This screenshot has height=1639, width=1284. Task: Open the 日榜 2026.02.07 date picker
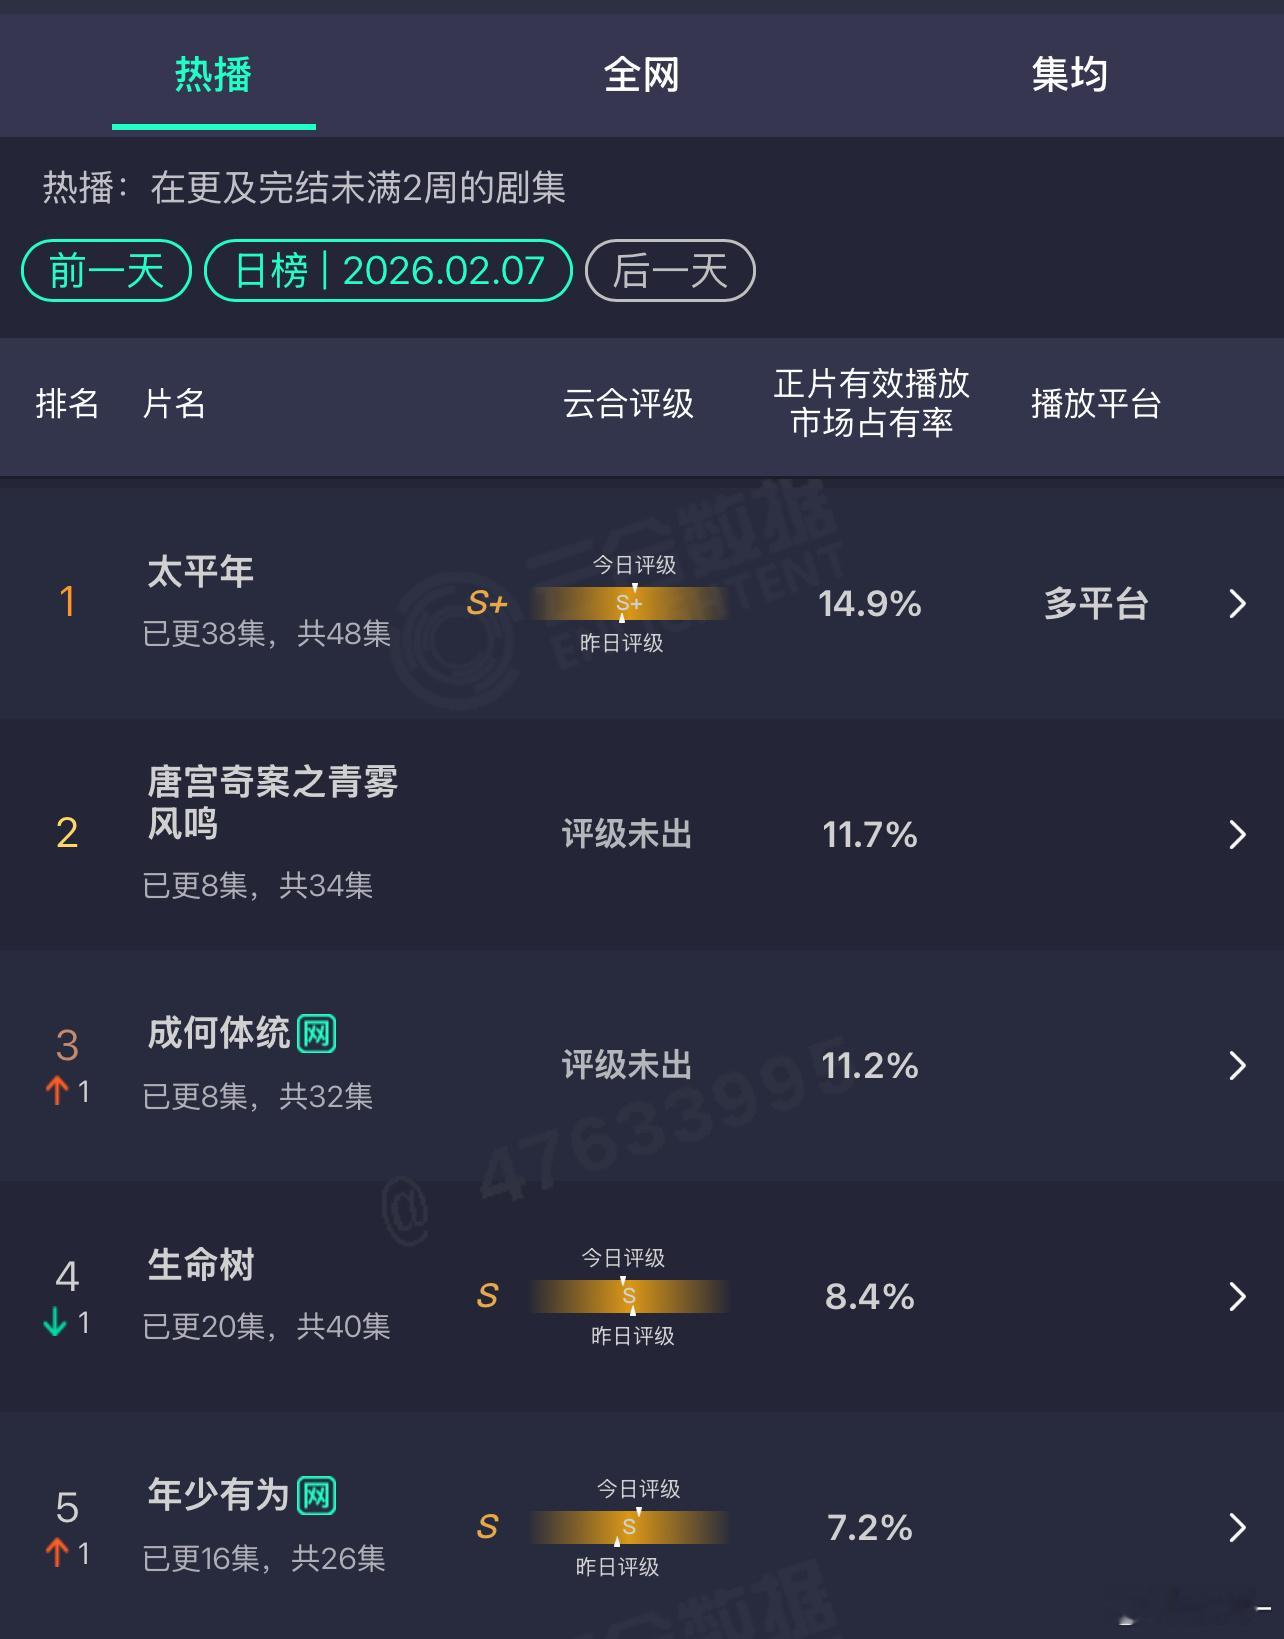(x=388, y=271)
